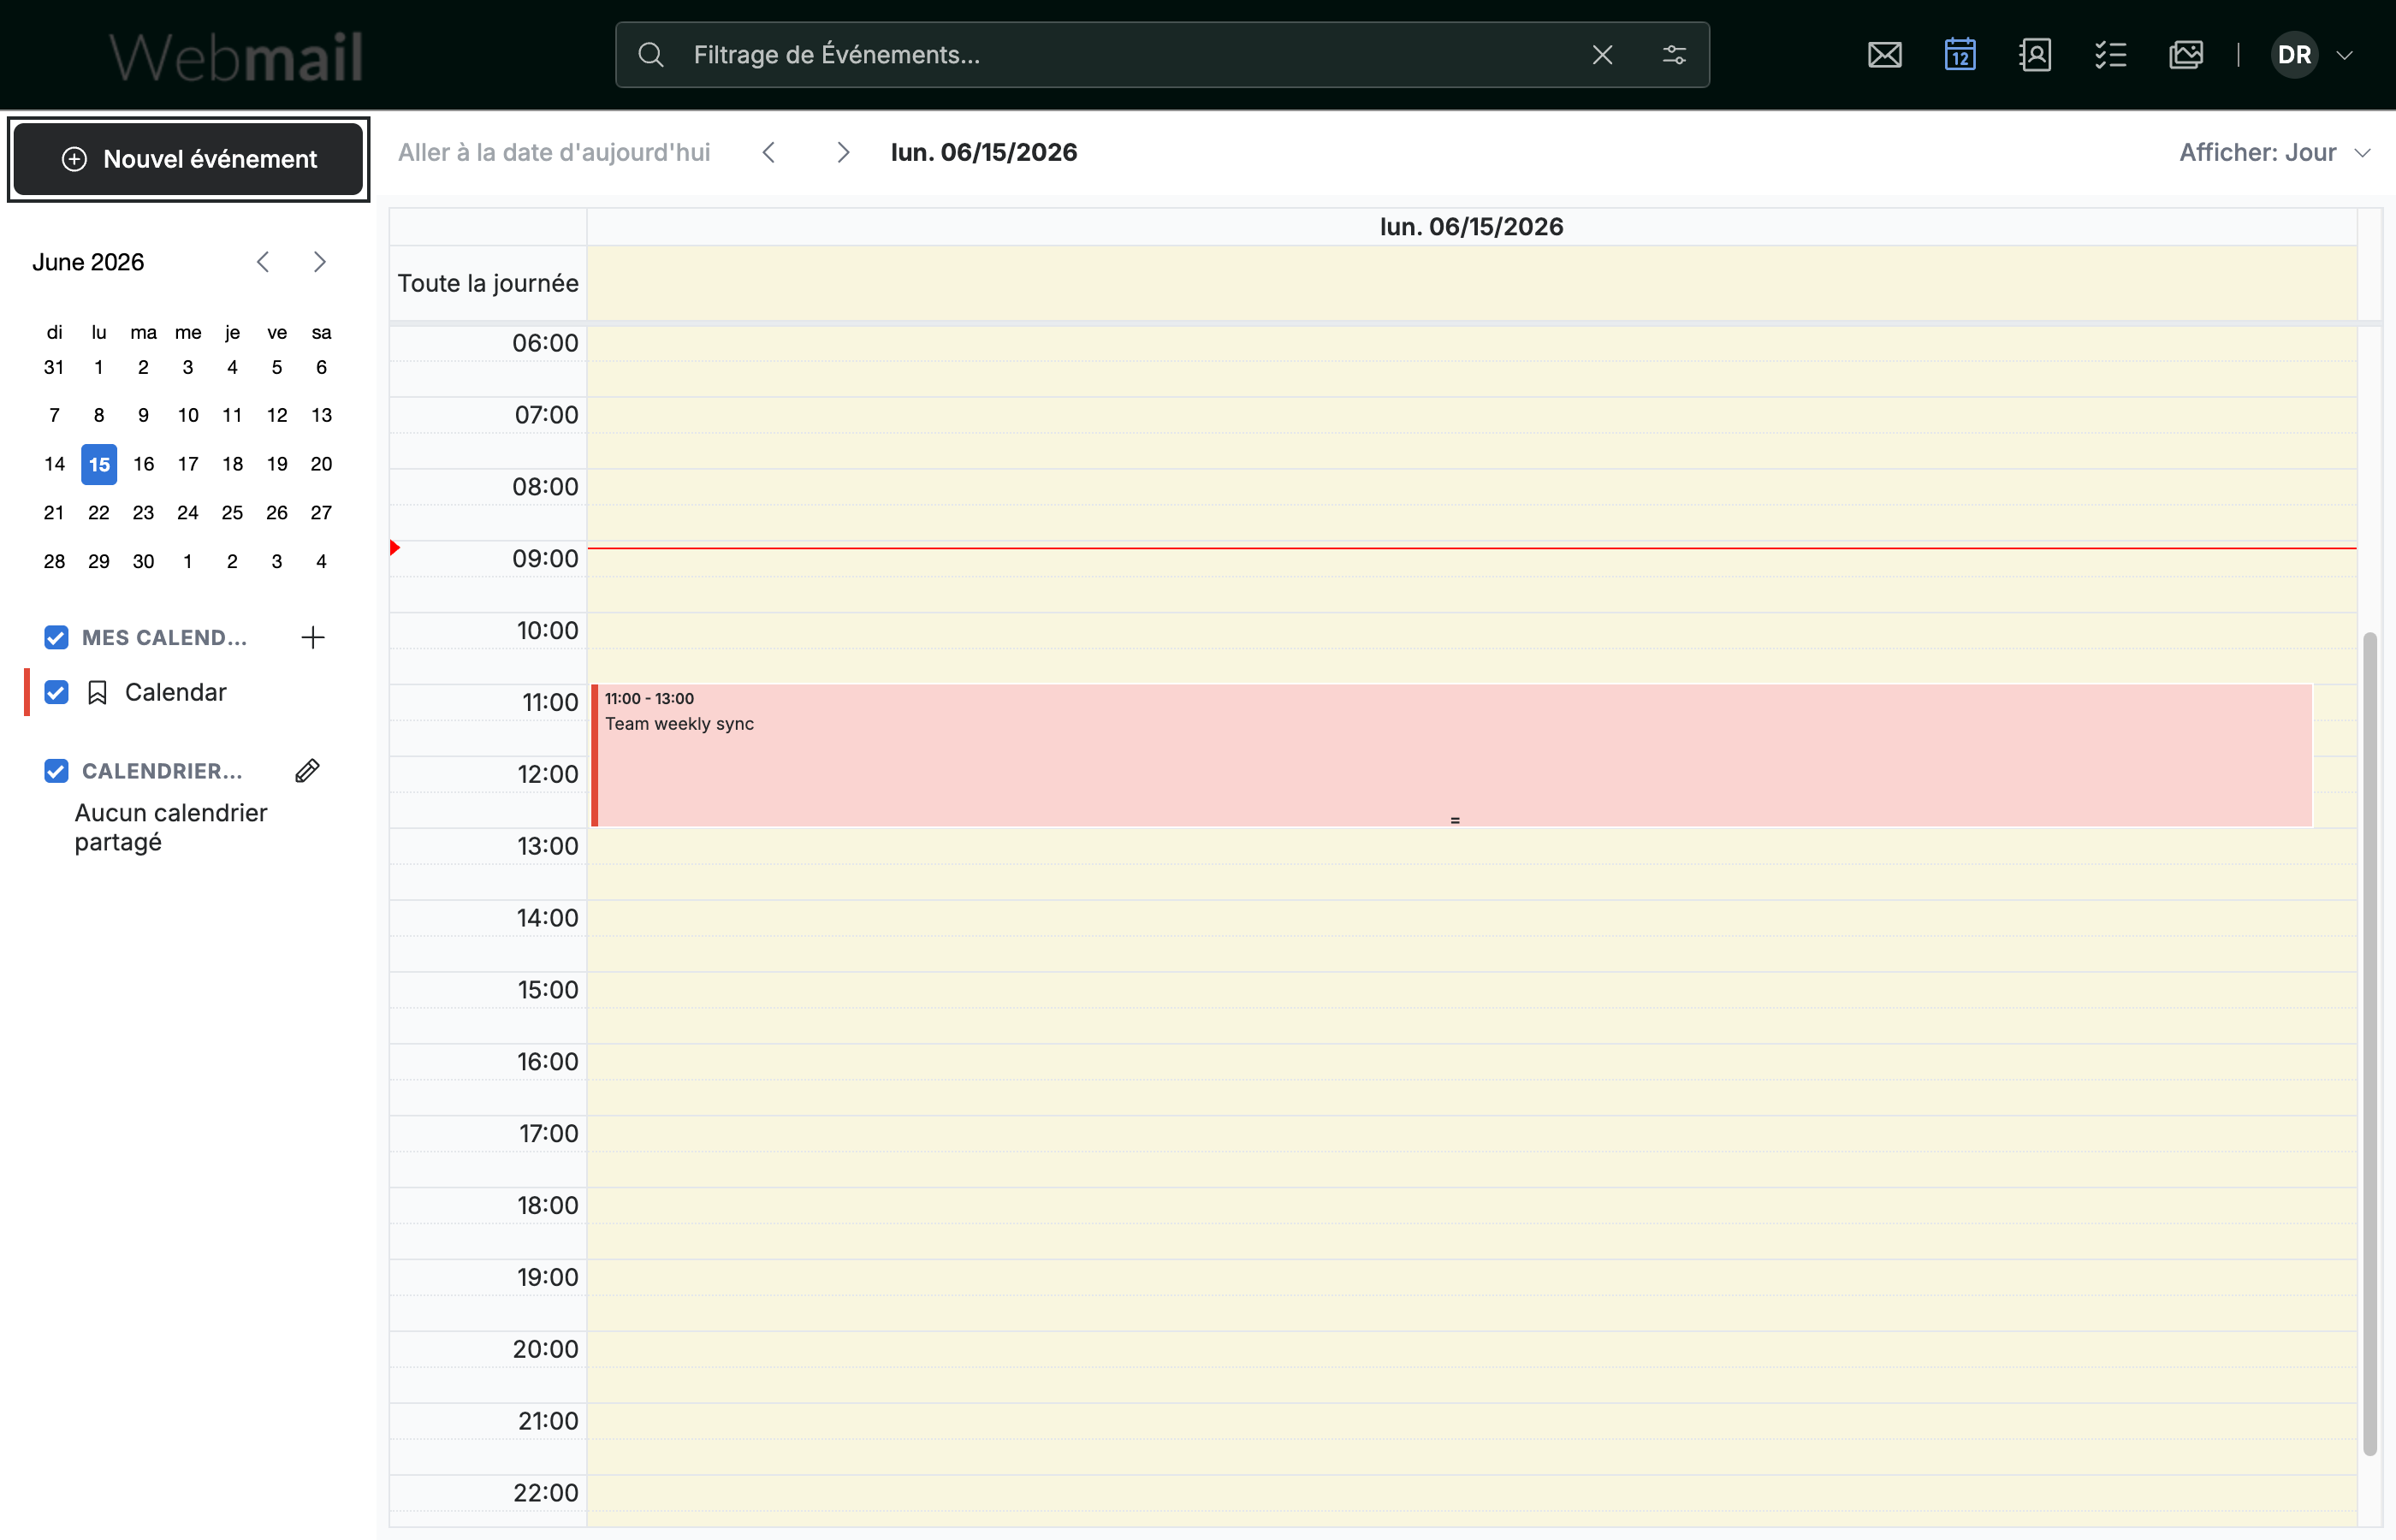This screenshot has height=1540, width=2396.
Task: Click the DR user avatar
Action: click(2294, 55)
